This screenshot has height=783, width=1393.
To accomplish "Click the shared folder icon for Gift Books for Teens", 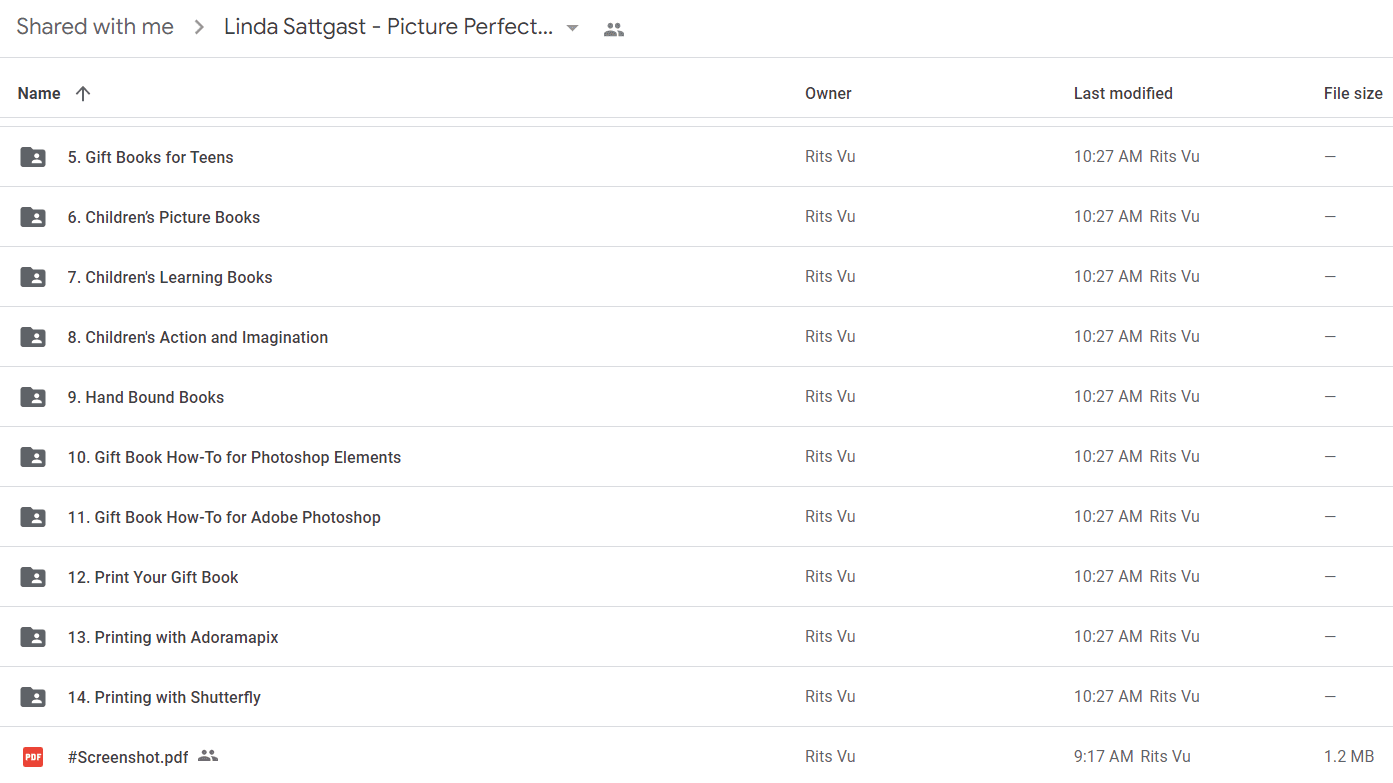I will [x=33, y=157].
